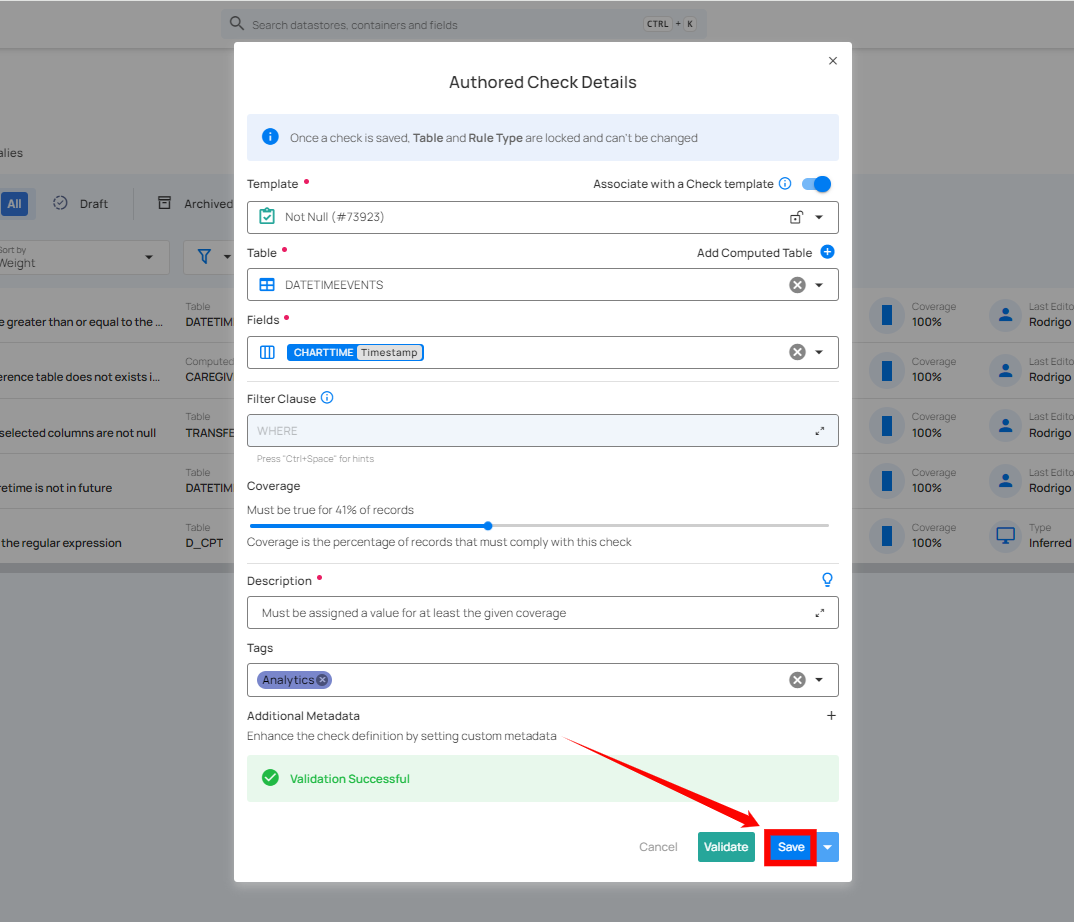
Task: Click the Validate button
Action: 726,847
